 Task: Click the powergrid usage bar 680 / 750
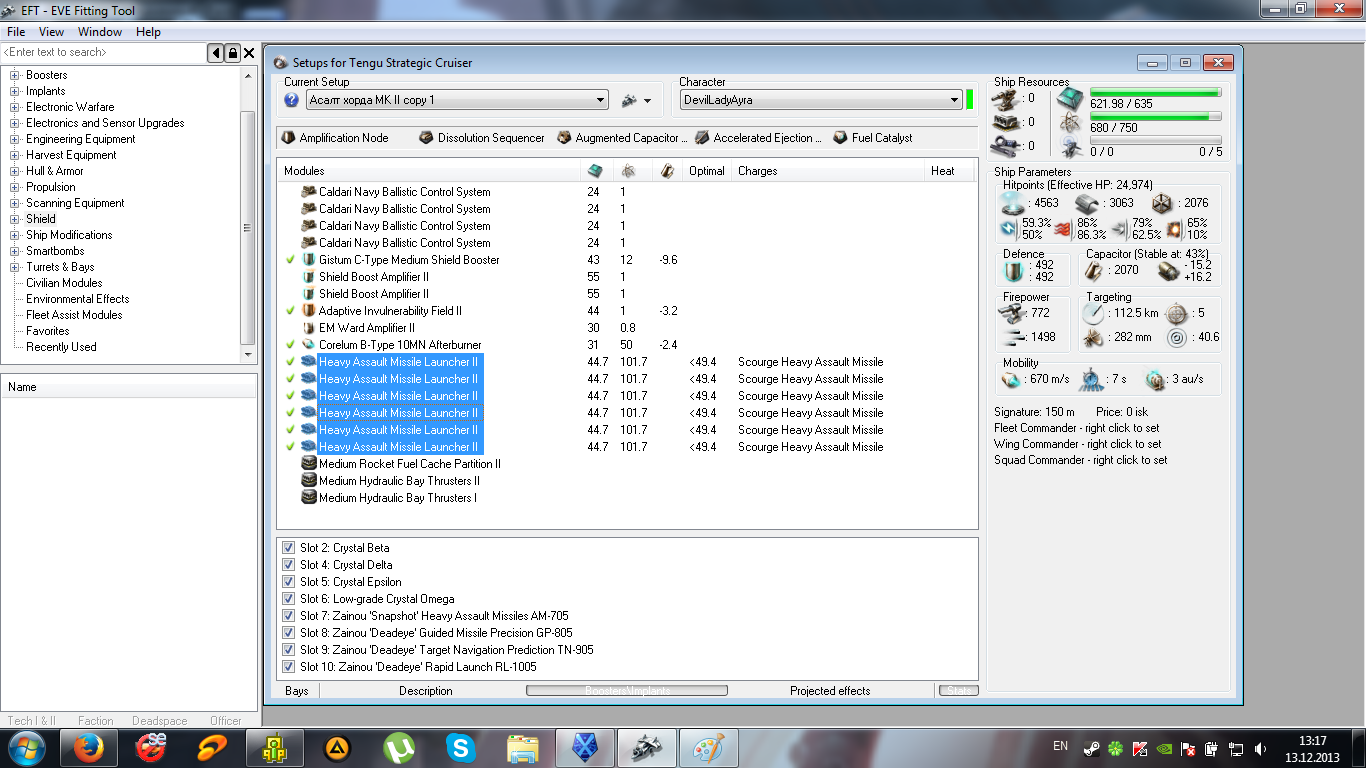pos(1155,117)
